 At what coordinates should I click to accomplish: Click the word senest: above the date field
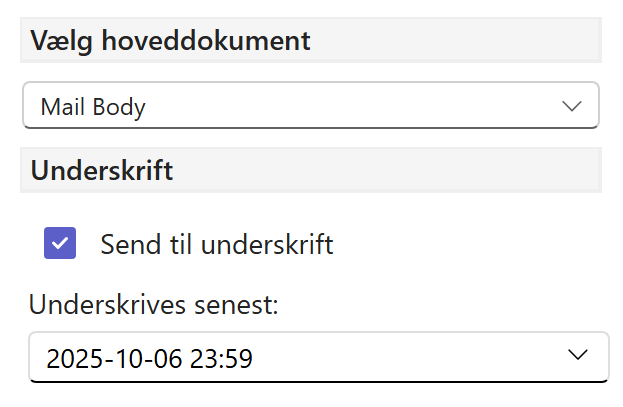(x=240, y=304)
